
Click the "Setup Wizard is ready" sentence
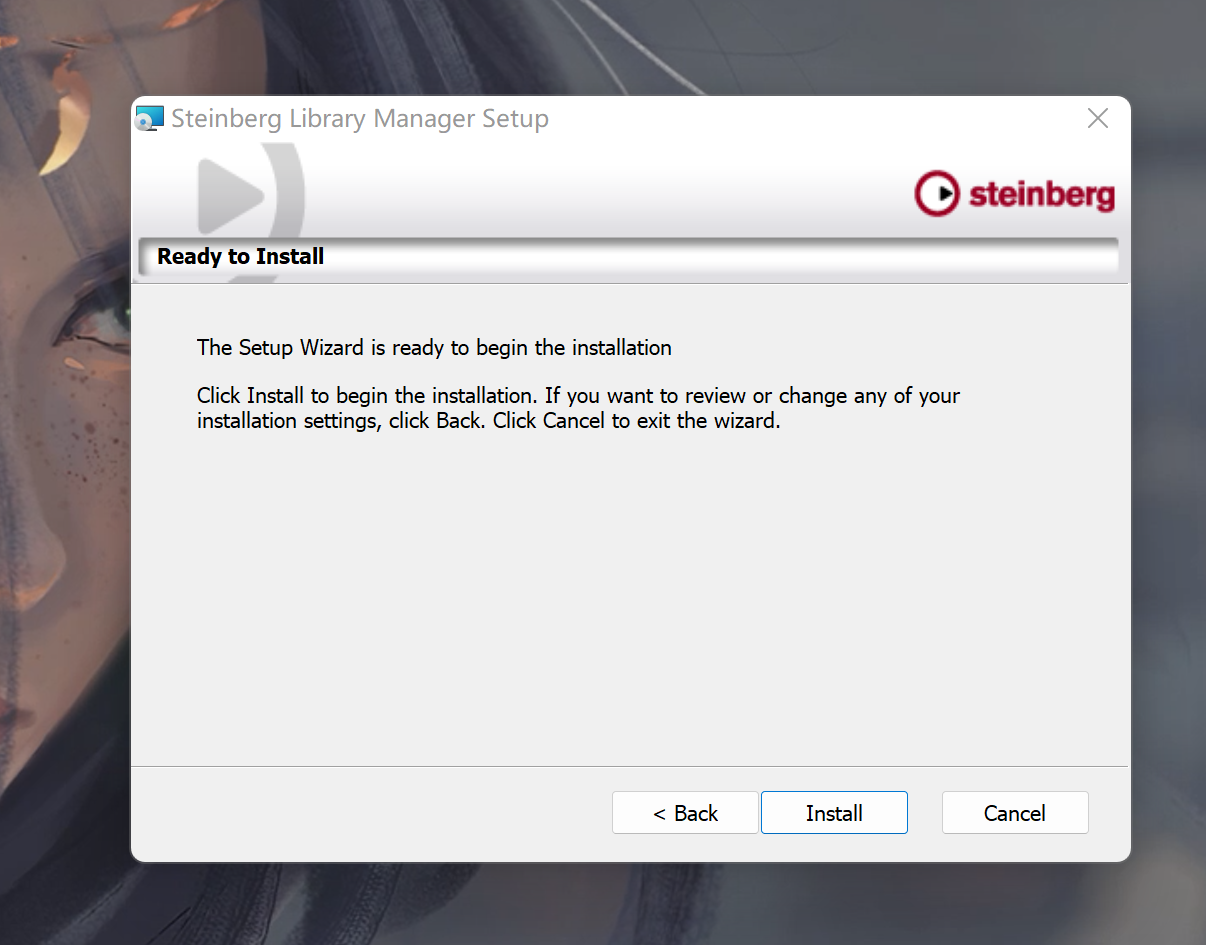[x=434, y=348]
